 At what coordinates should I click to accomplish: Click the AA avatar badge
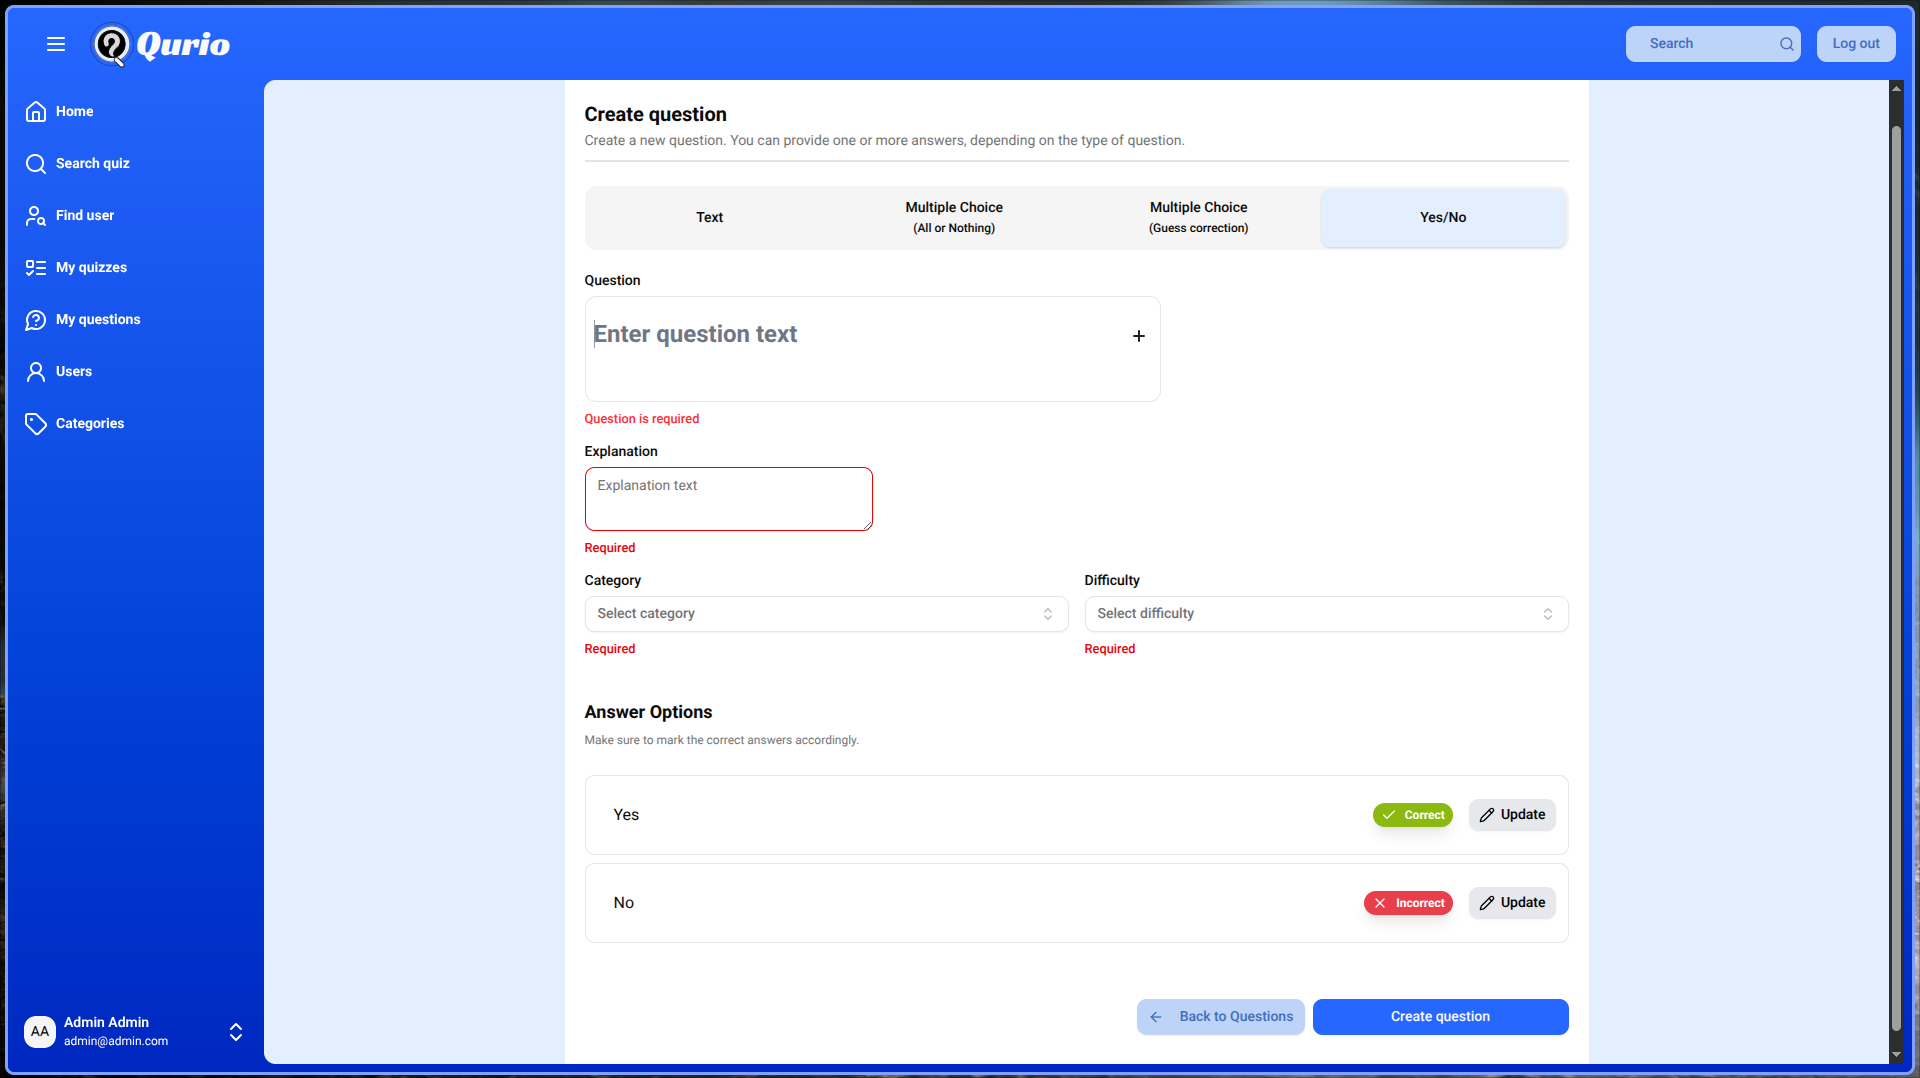click(x=40, y=1031)
